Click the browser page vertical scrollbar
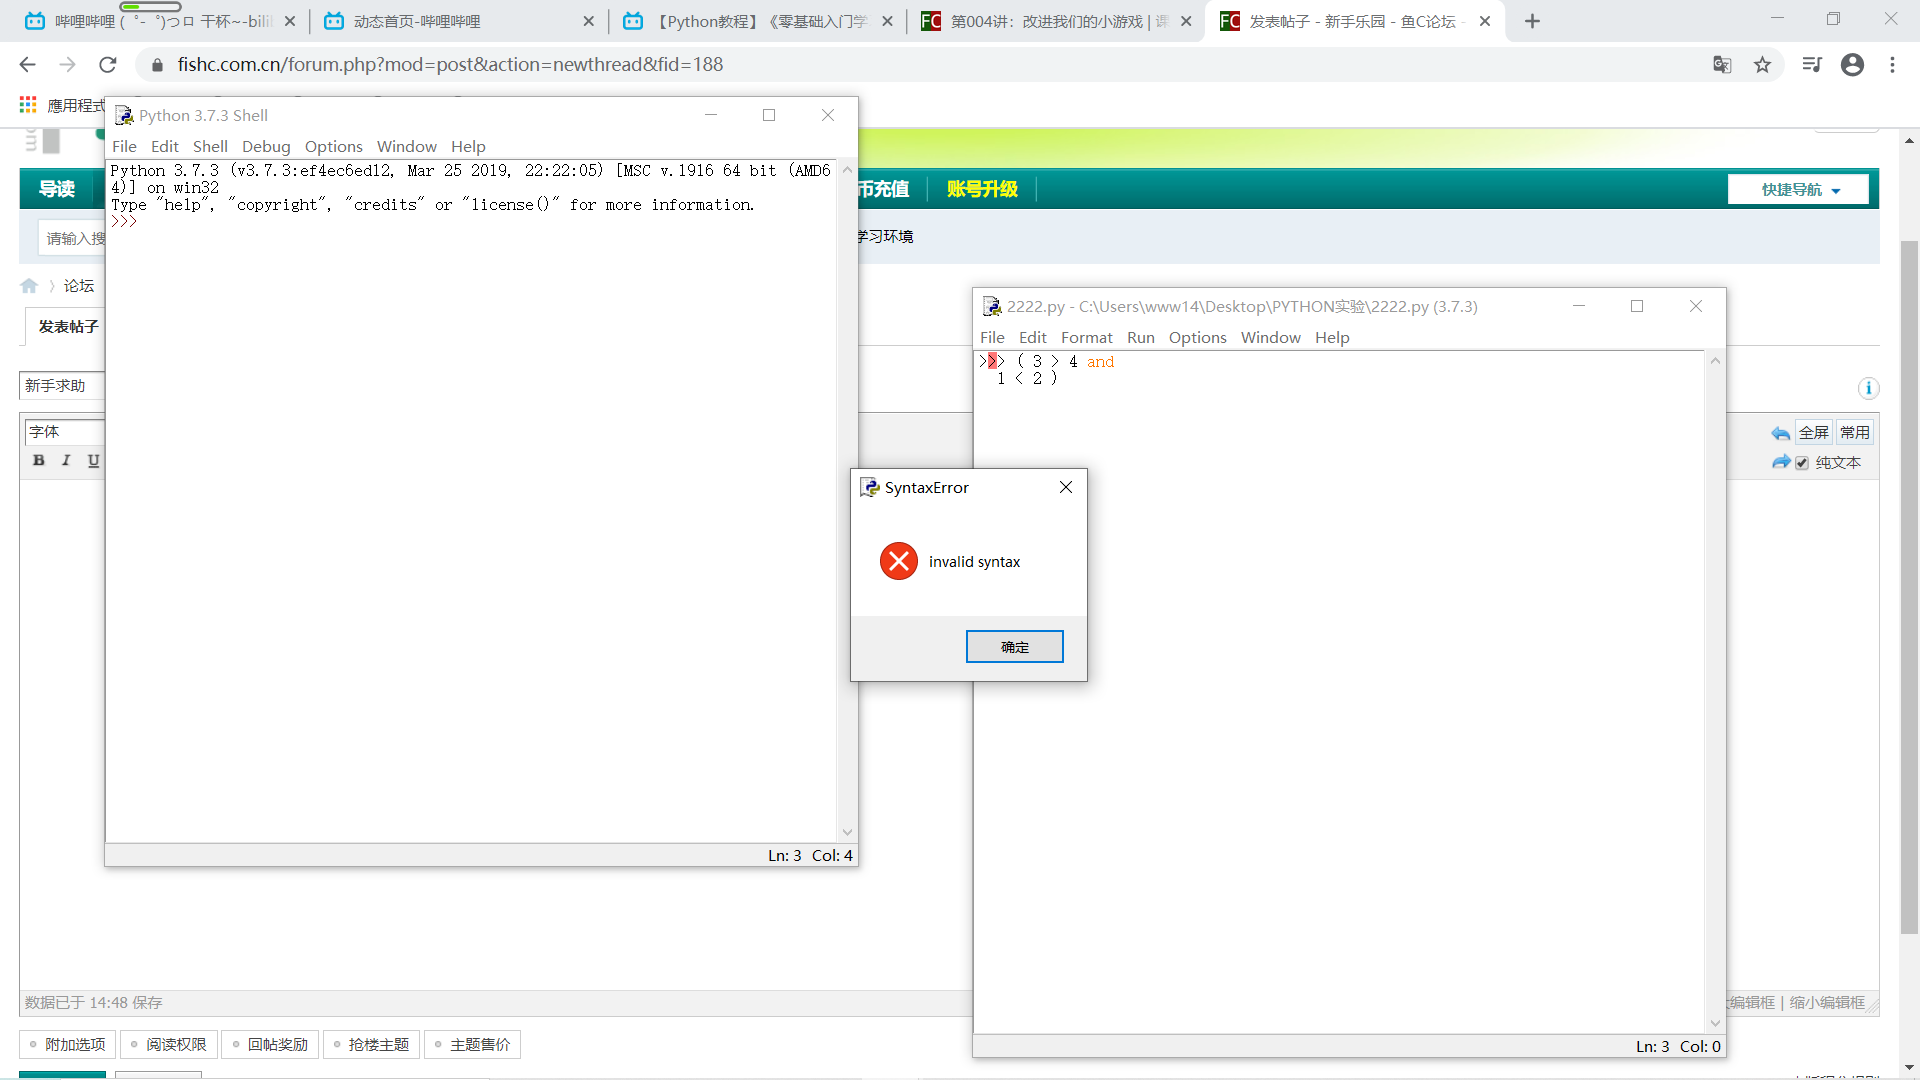 tap(1909, 588)
